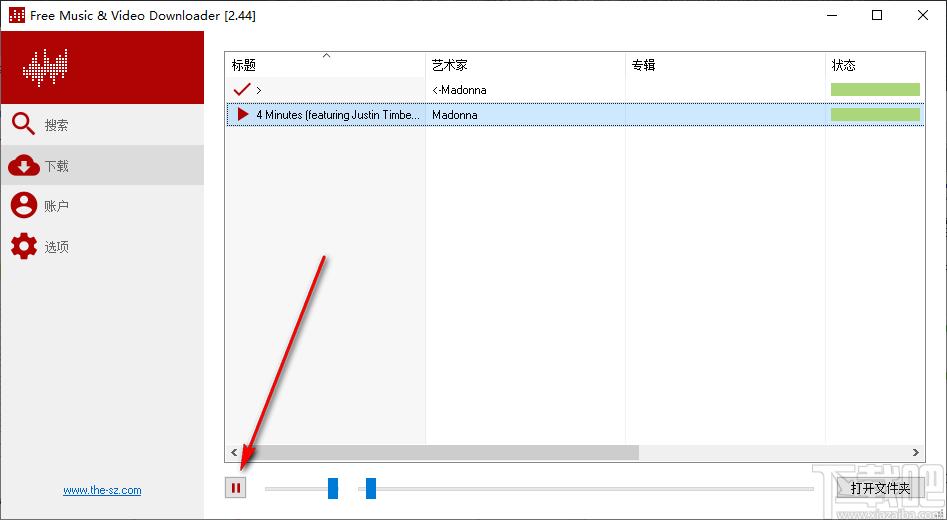Click the app icon in title bar

click(17, 15)
